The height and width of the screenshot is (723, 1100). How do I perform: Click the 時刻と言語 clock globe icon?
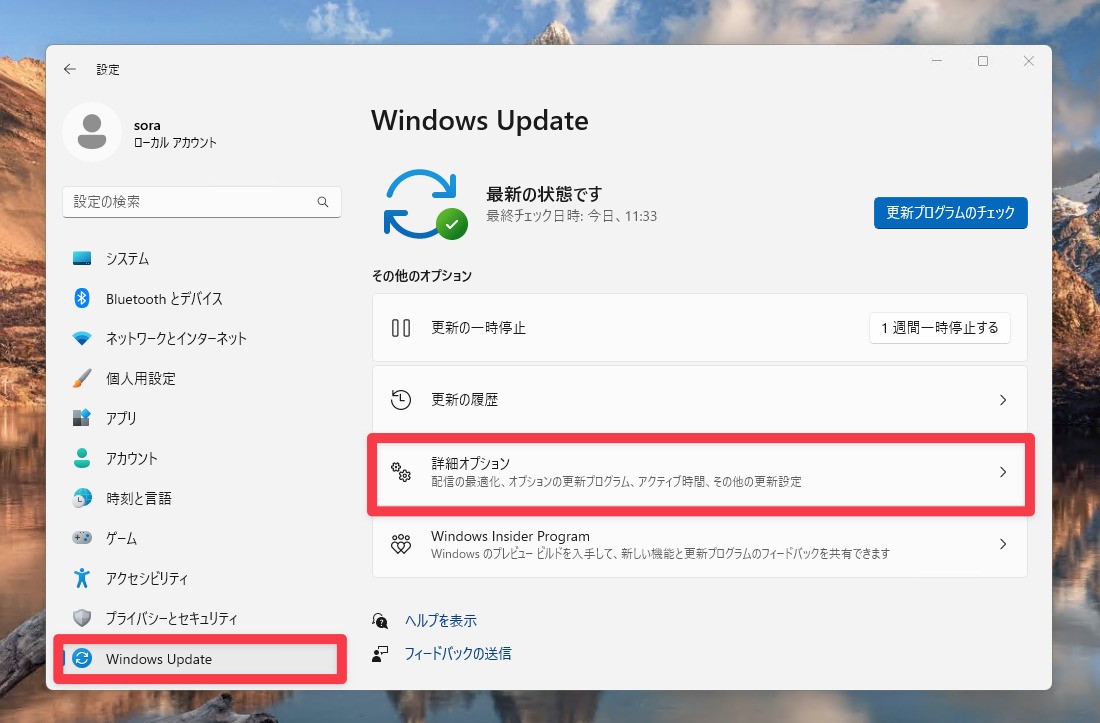click(82, 498)
